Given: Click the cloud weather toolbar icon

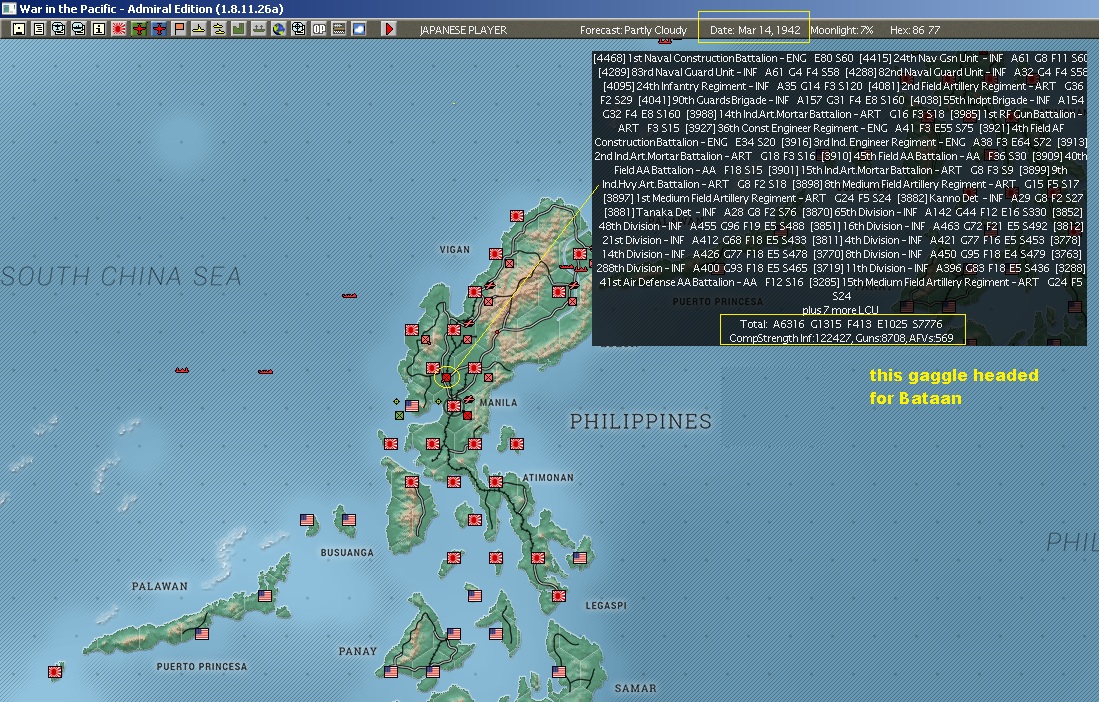Looking at the screenshot, I should (x=359, y=29).
